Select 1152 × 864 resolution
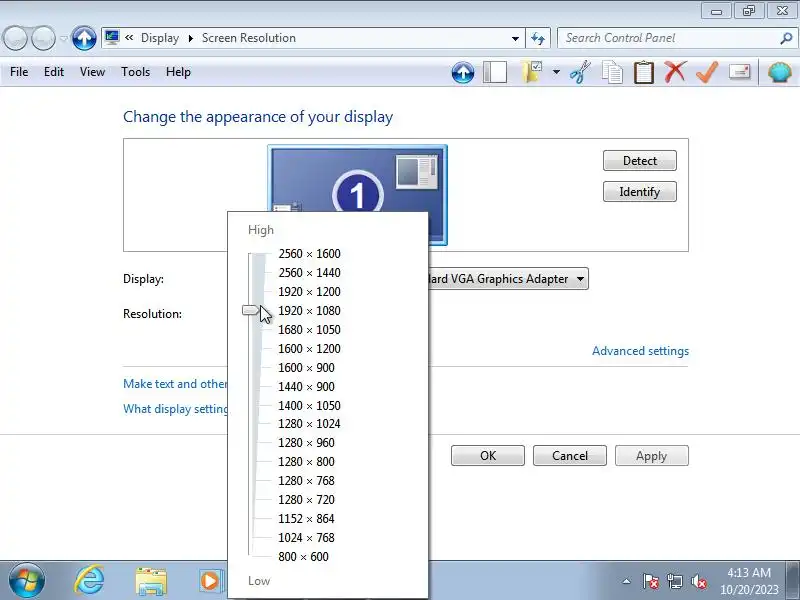Image resolution: width=800 pixels, height=600 pixels. pos(306,518)
